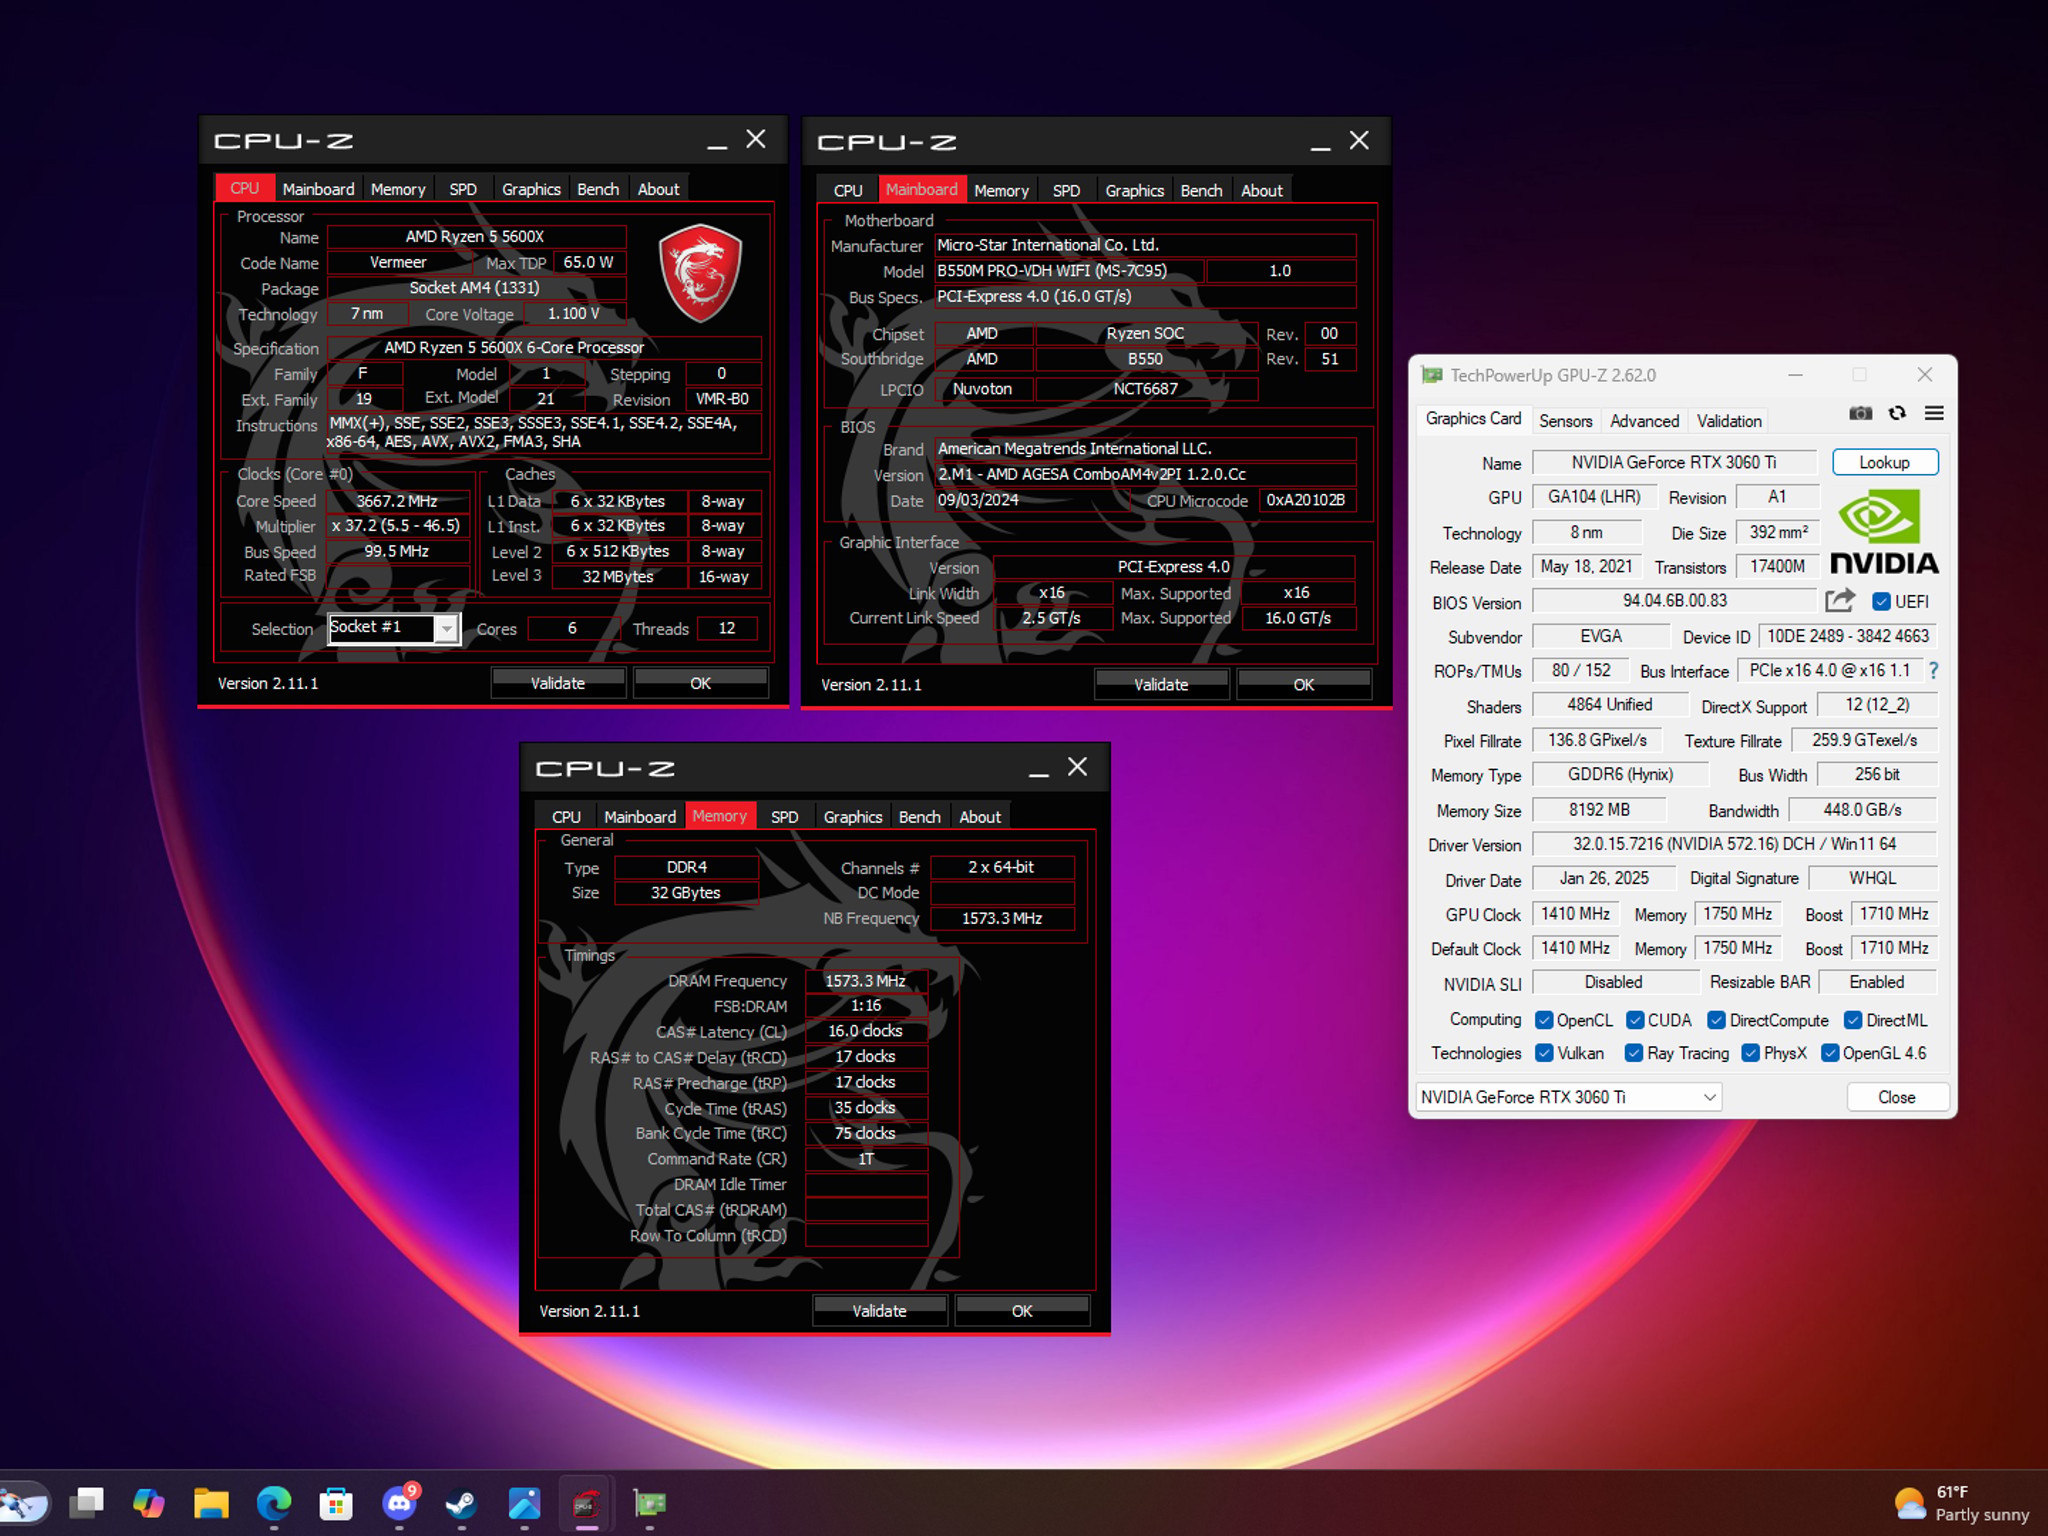Take a GPU-Z screenshot with the camera icon
The image size is (2048, 1536).
point(1860,413)
